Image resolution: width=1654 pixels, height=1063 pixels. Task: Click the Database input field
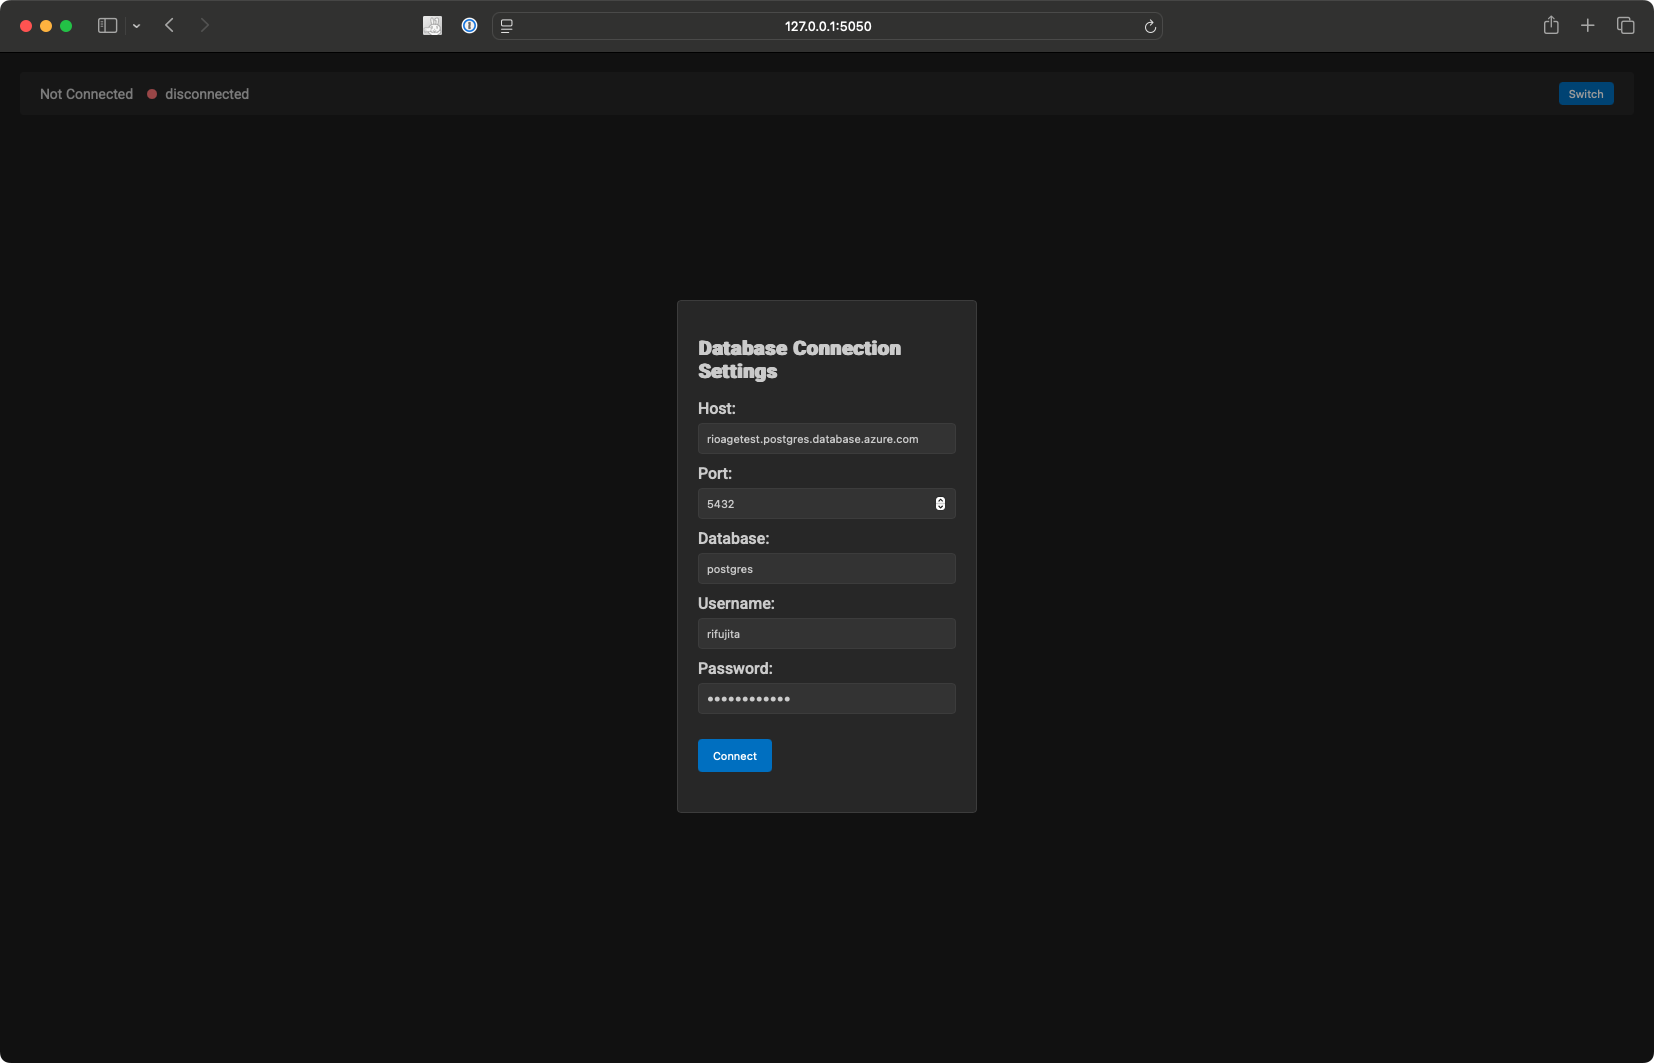(x=826, y=569)
